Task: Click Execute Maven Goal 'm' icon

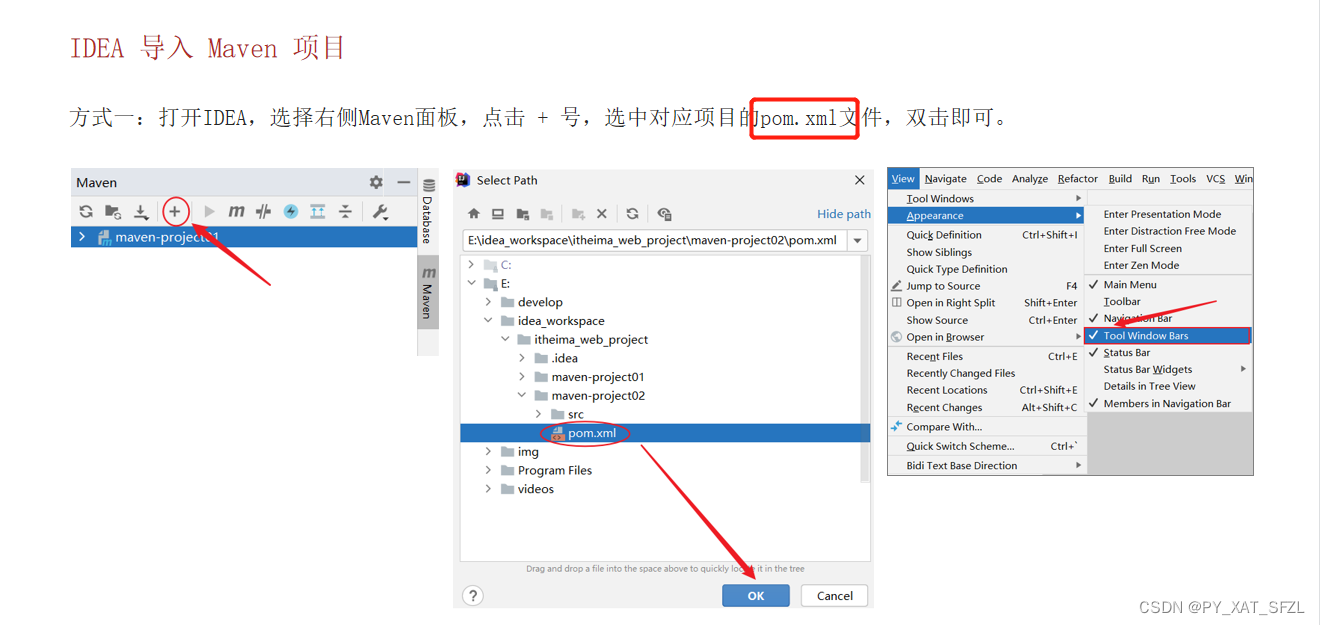Action: click(x=236, y=211)
